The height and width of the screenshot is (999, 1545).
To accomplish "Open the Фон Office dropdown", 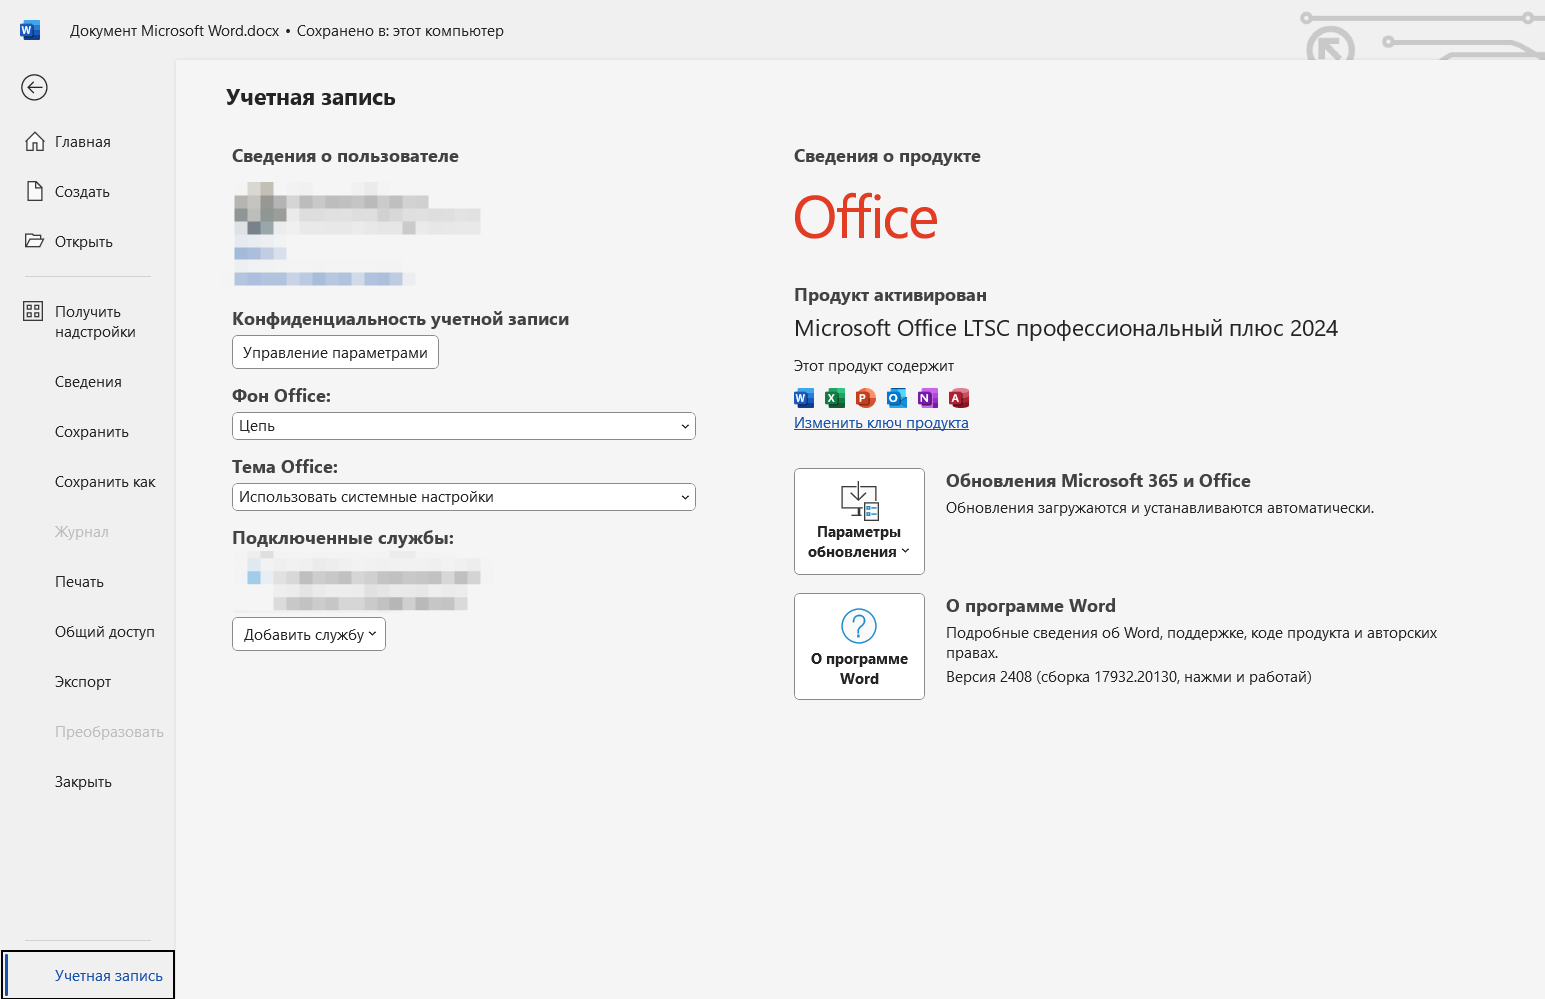I will 464,426.
